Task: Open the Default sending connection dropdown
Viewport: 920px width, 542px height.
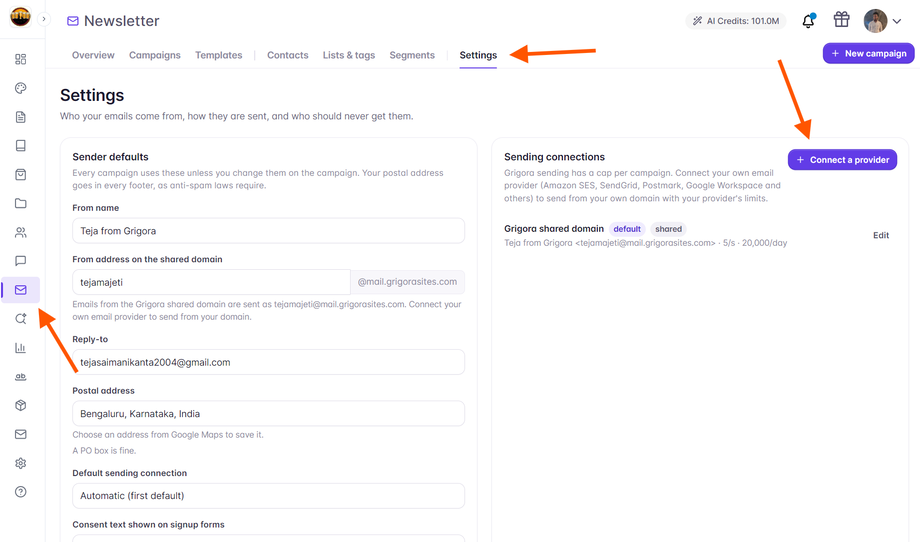Action: coord(269,496)
